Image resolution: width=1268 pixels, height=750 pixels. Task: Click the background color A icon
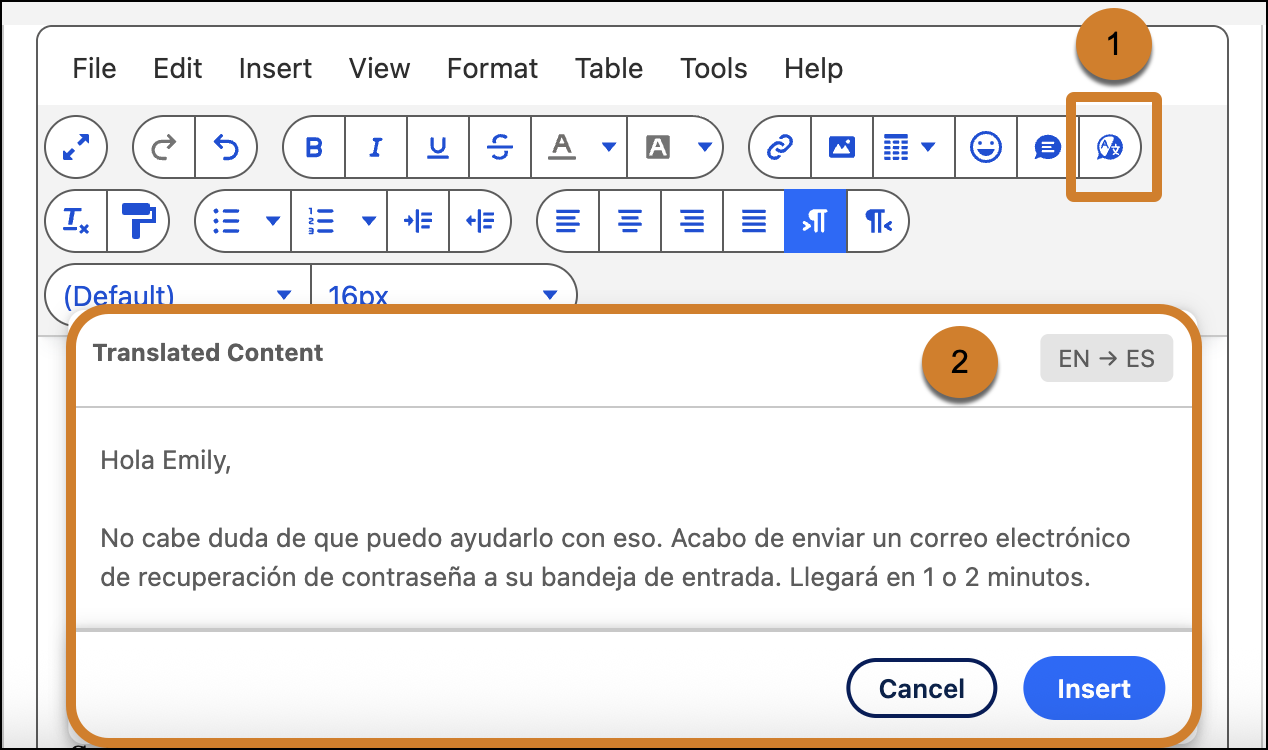[657, 148]
